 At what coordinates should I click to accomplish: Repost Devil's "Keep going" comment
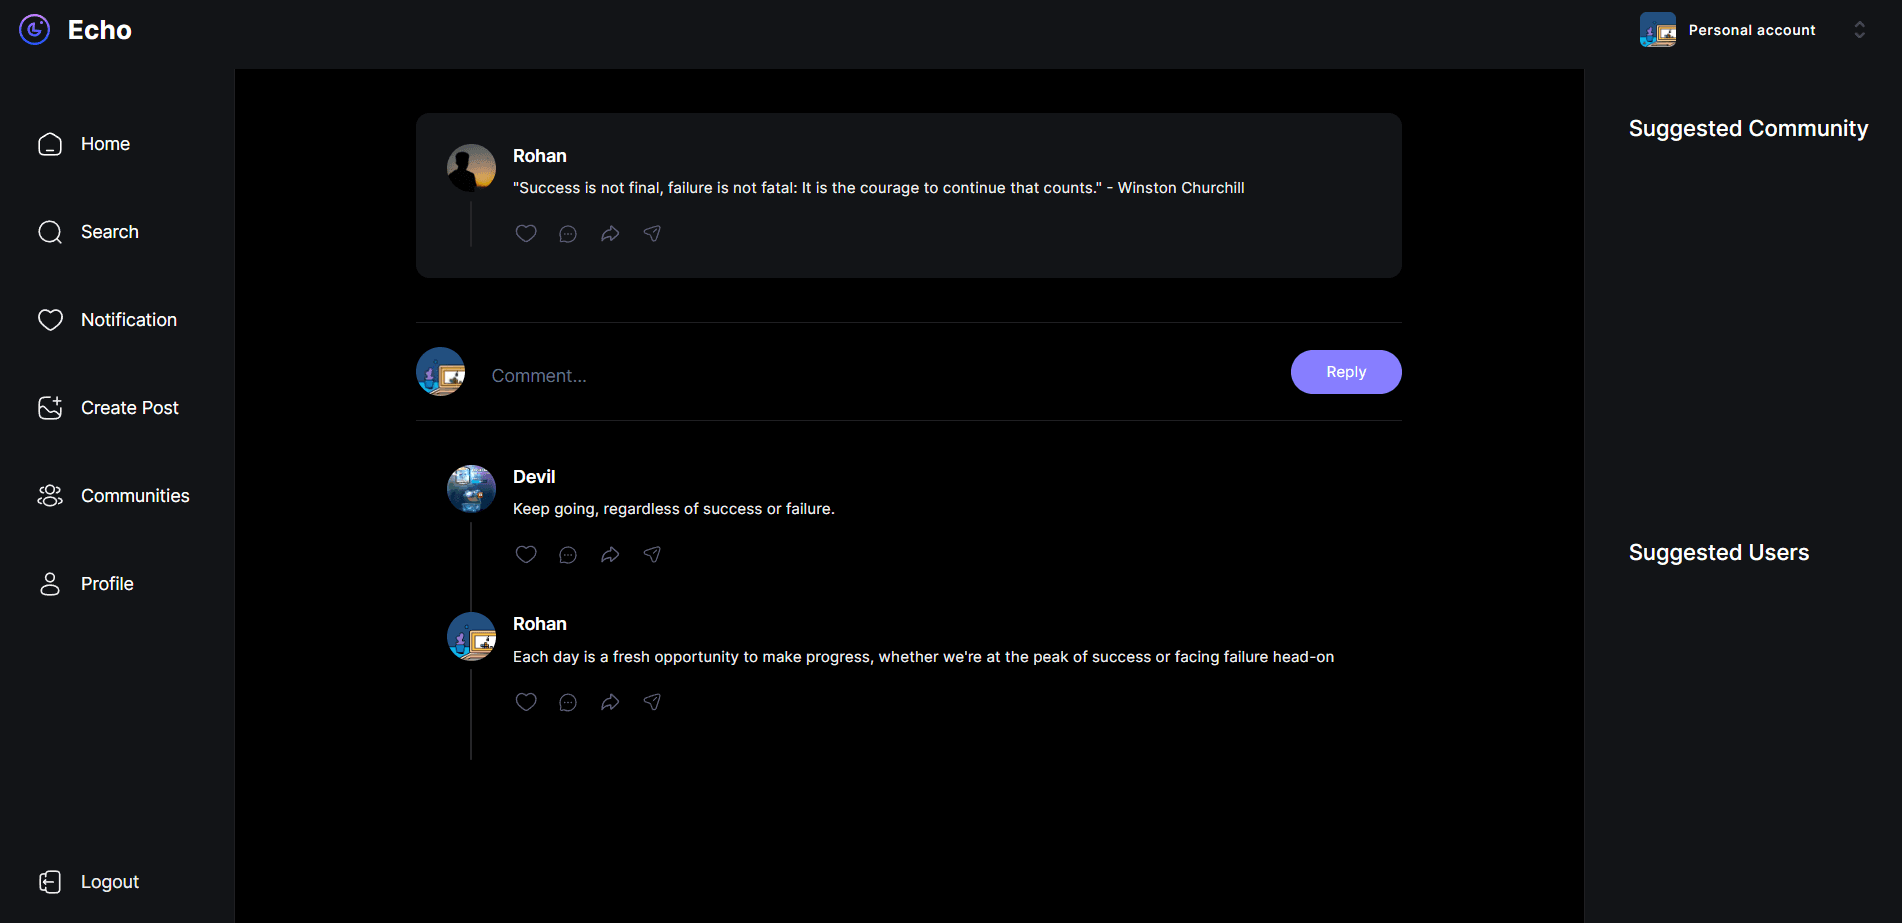click(610, 555)
